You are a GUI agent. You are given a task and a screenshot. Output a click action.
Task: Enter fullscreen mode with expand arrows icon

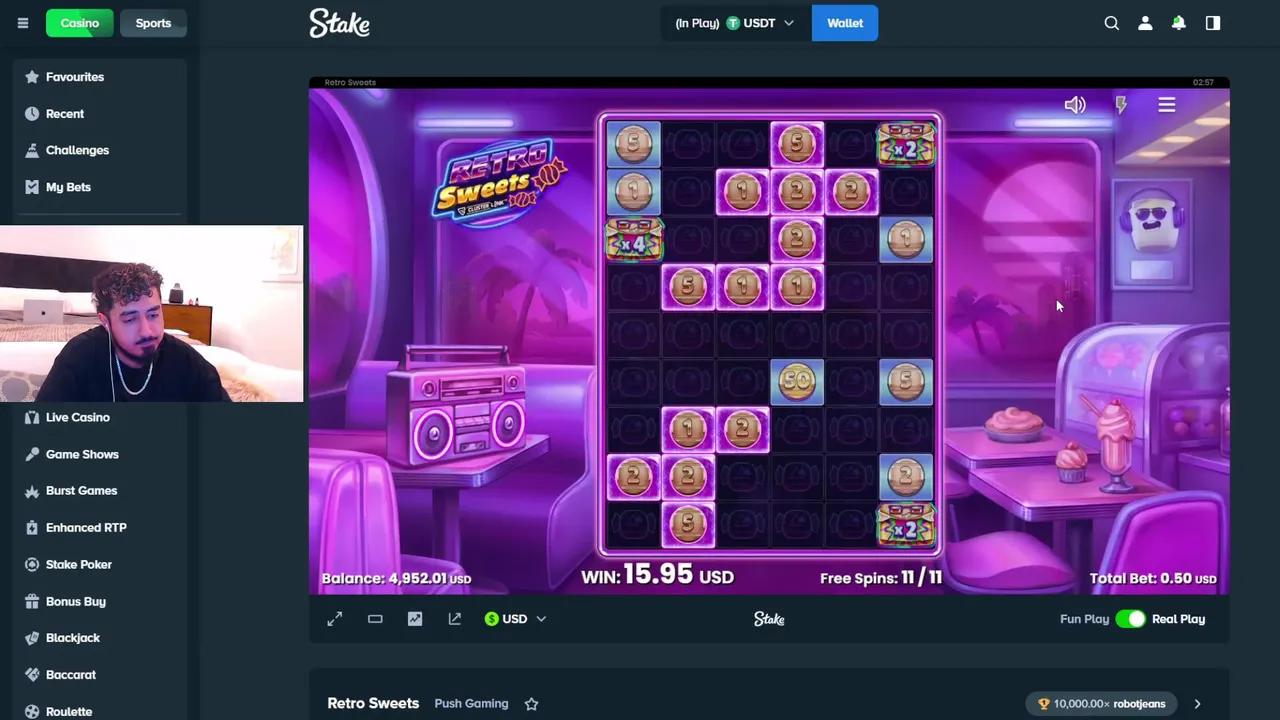pos(335,619)
